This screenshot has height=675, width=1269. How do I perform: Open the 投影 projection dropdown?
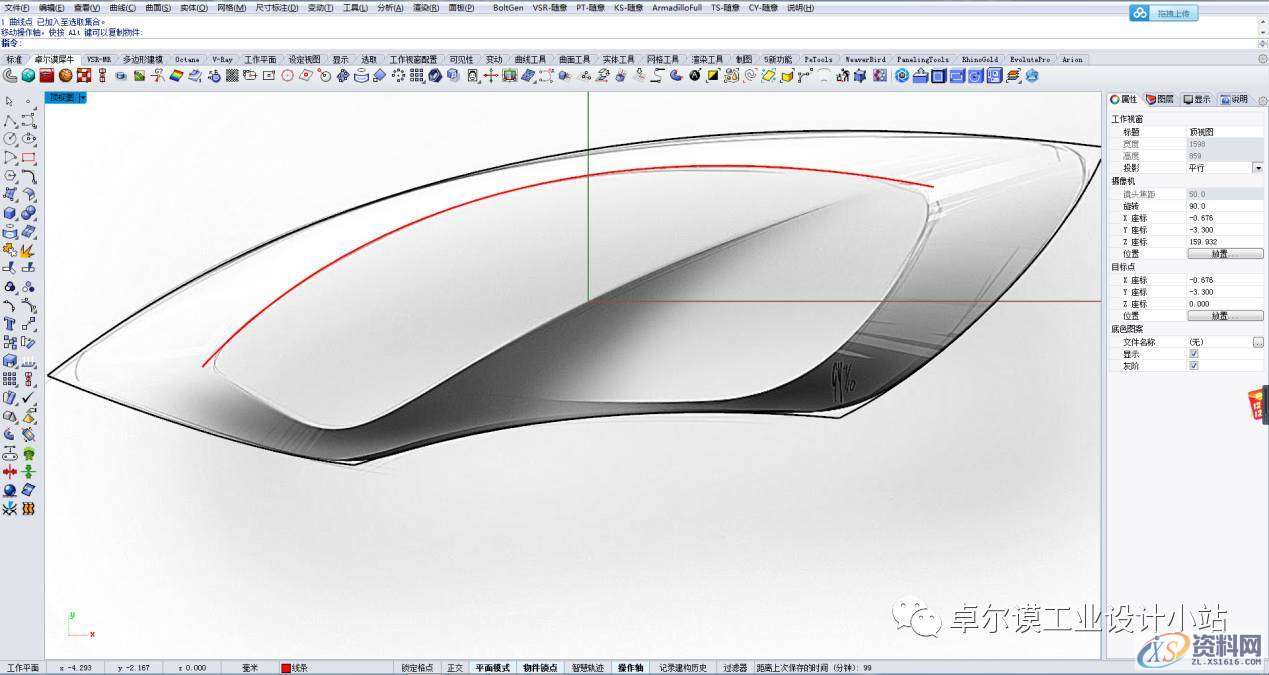pyautogui.click(x=1257, y=168)
